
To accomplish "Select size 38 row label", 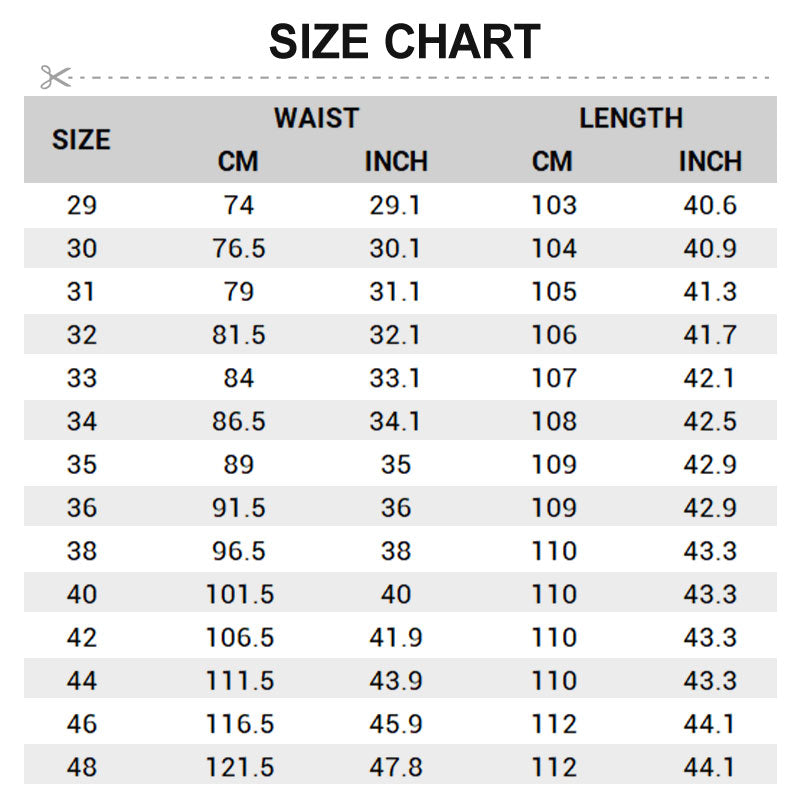I will (82, 551).
